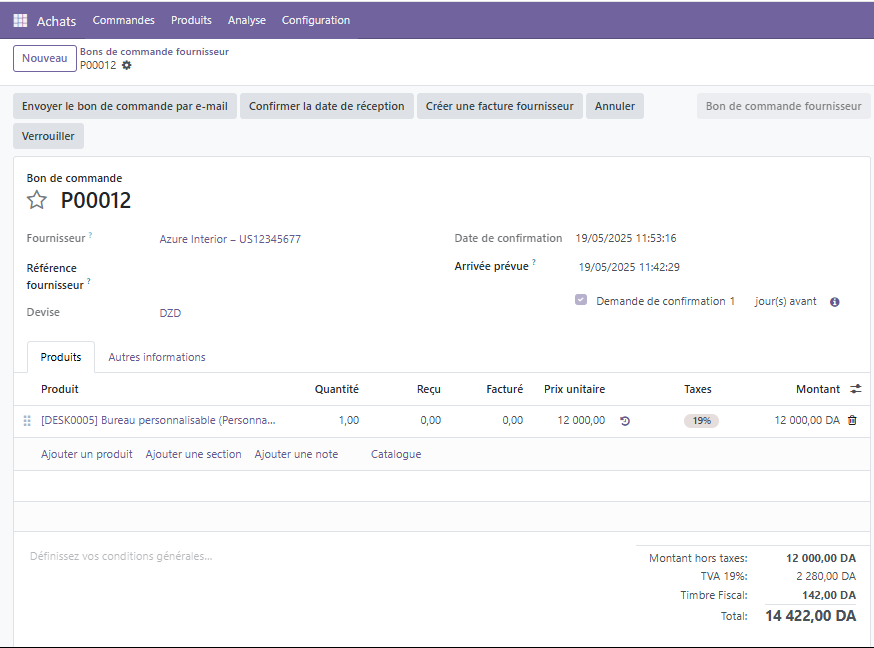Click the Produit column header
This screenshot has width=874, height=648.
pyautogui.click(x=60, y=389)
